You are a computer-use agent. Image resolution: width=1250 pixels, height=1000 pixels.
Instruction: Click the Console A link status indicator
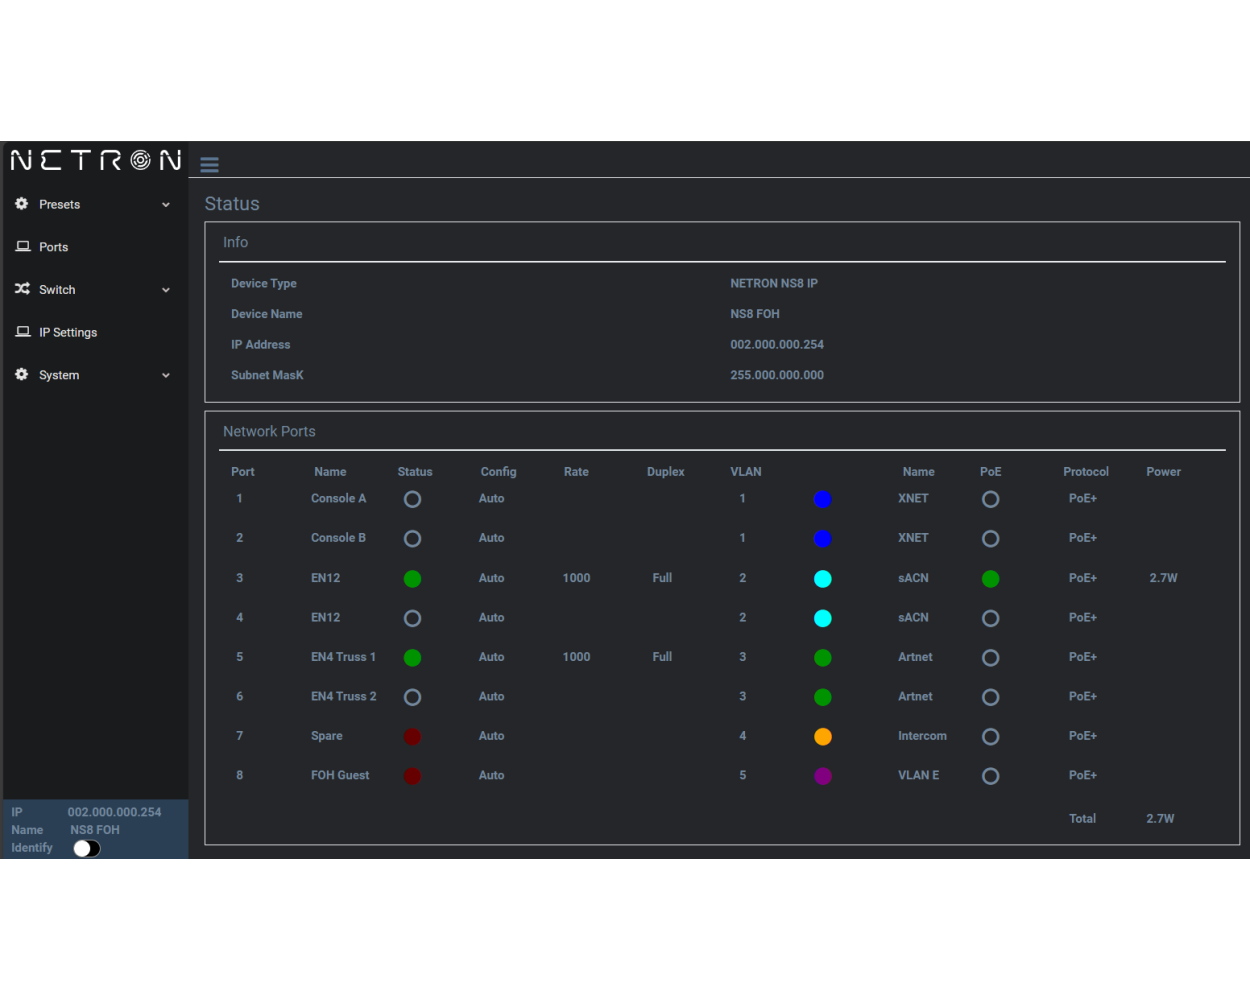[x=412, y=499]
